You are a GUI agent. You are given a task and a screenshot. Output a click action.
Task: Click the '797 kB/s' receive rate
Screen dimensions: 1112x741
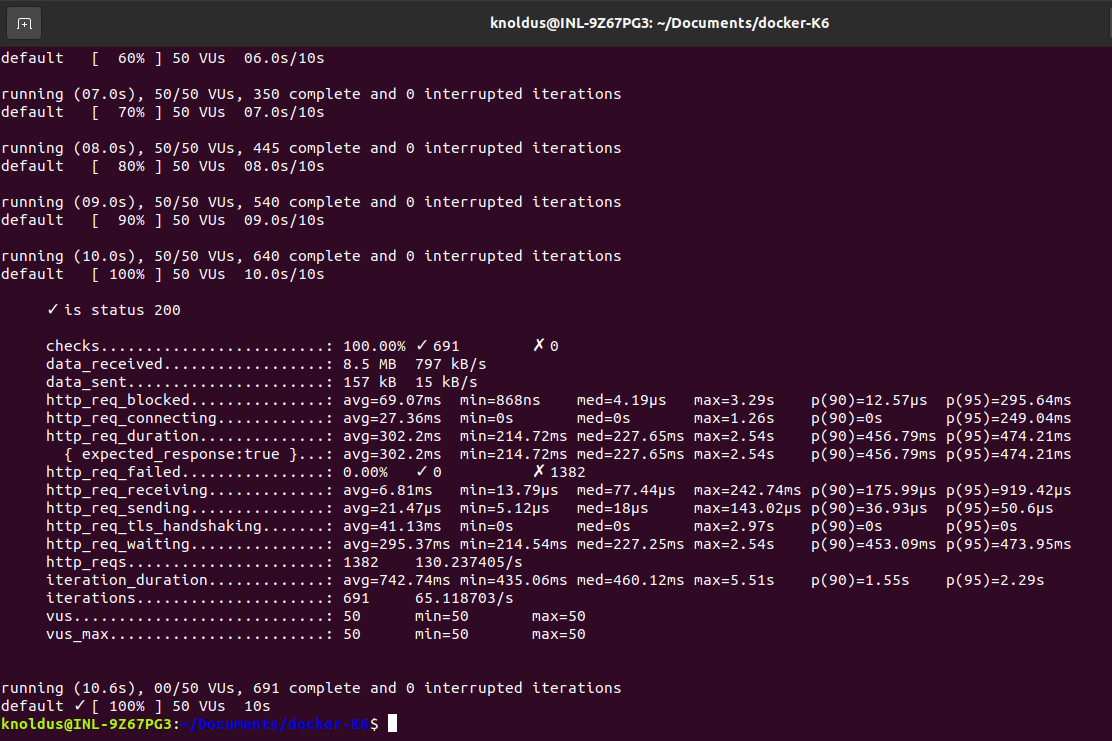tap(451, 364)
